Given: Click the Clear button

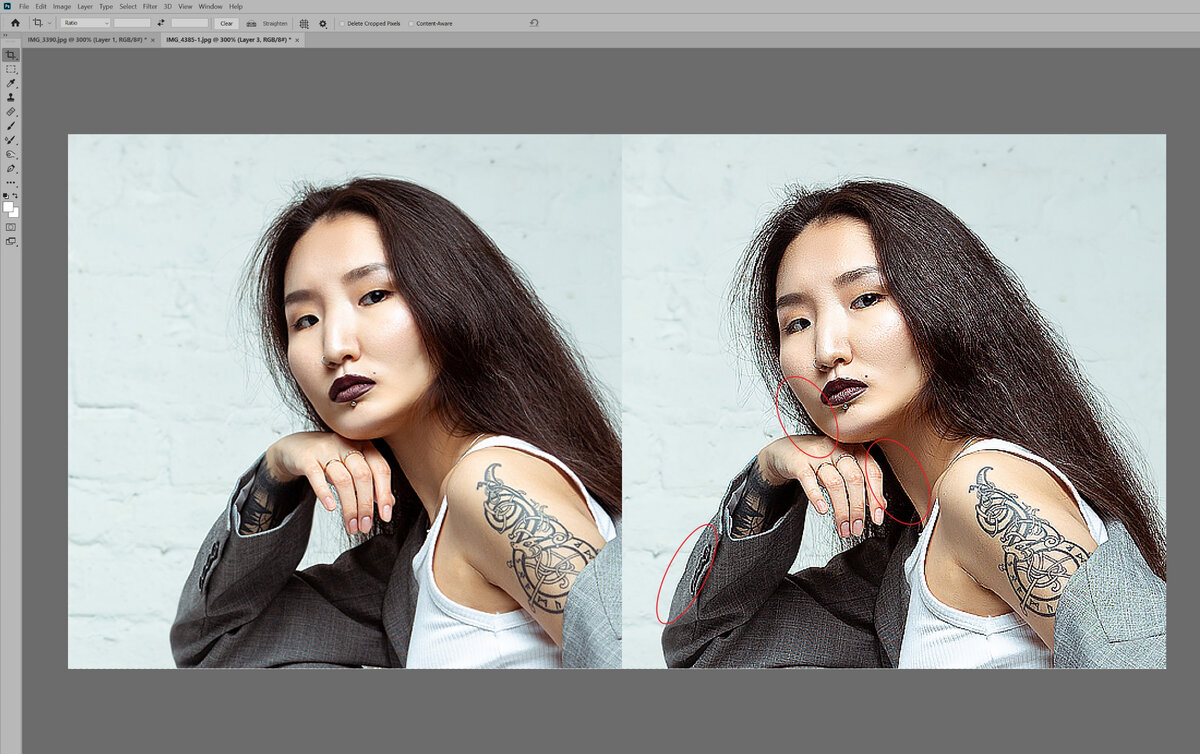Looking at the screenshot, I should click(x=226, y=23).
